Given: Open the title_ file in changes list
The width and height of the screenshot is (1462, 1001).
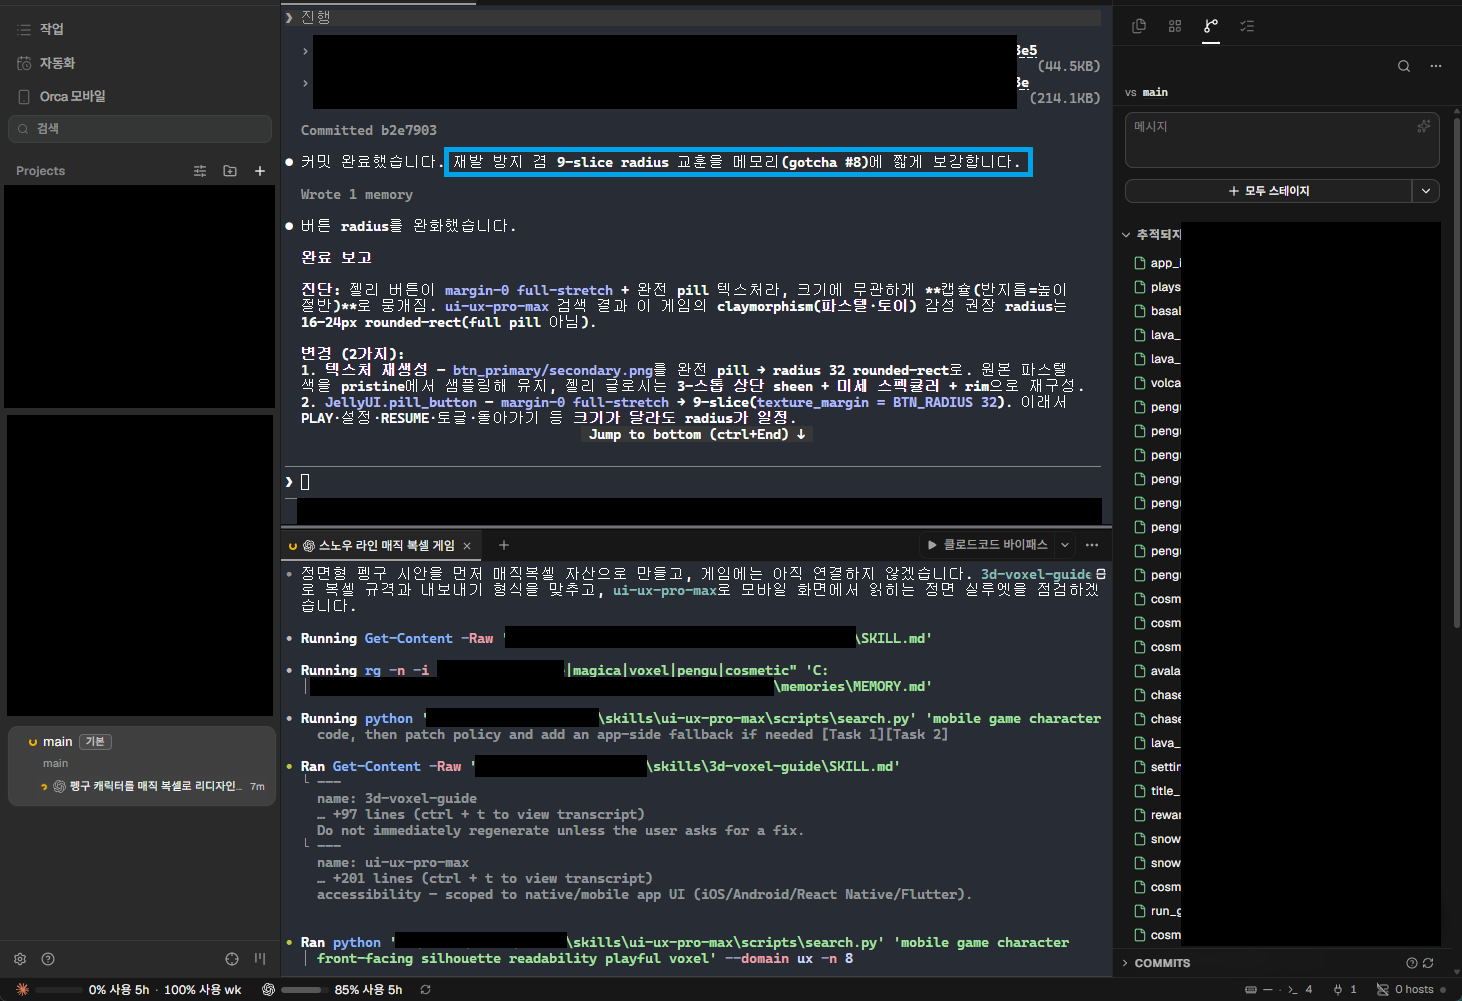Looking at the screenshot, I should [x=1166, y=791].
